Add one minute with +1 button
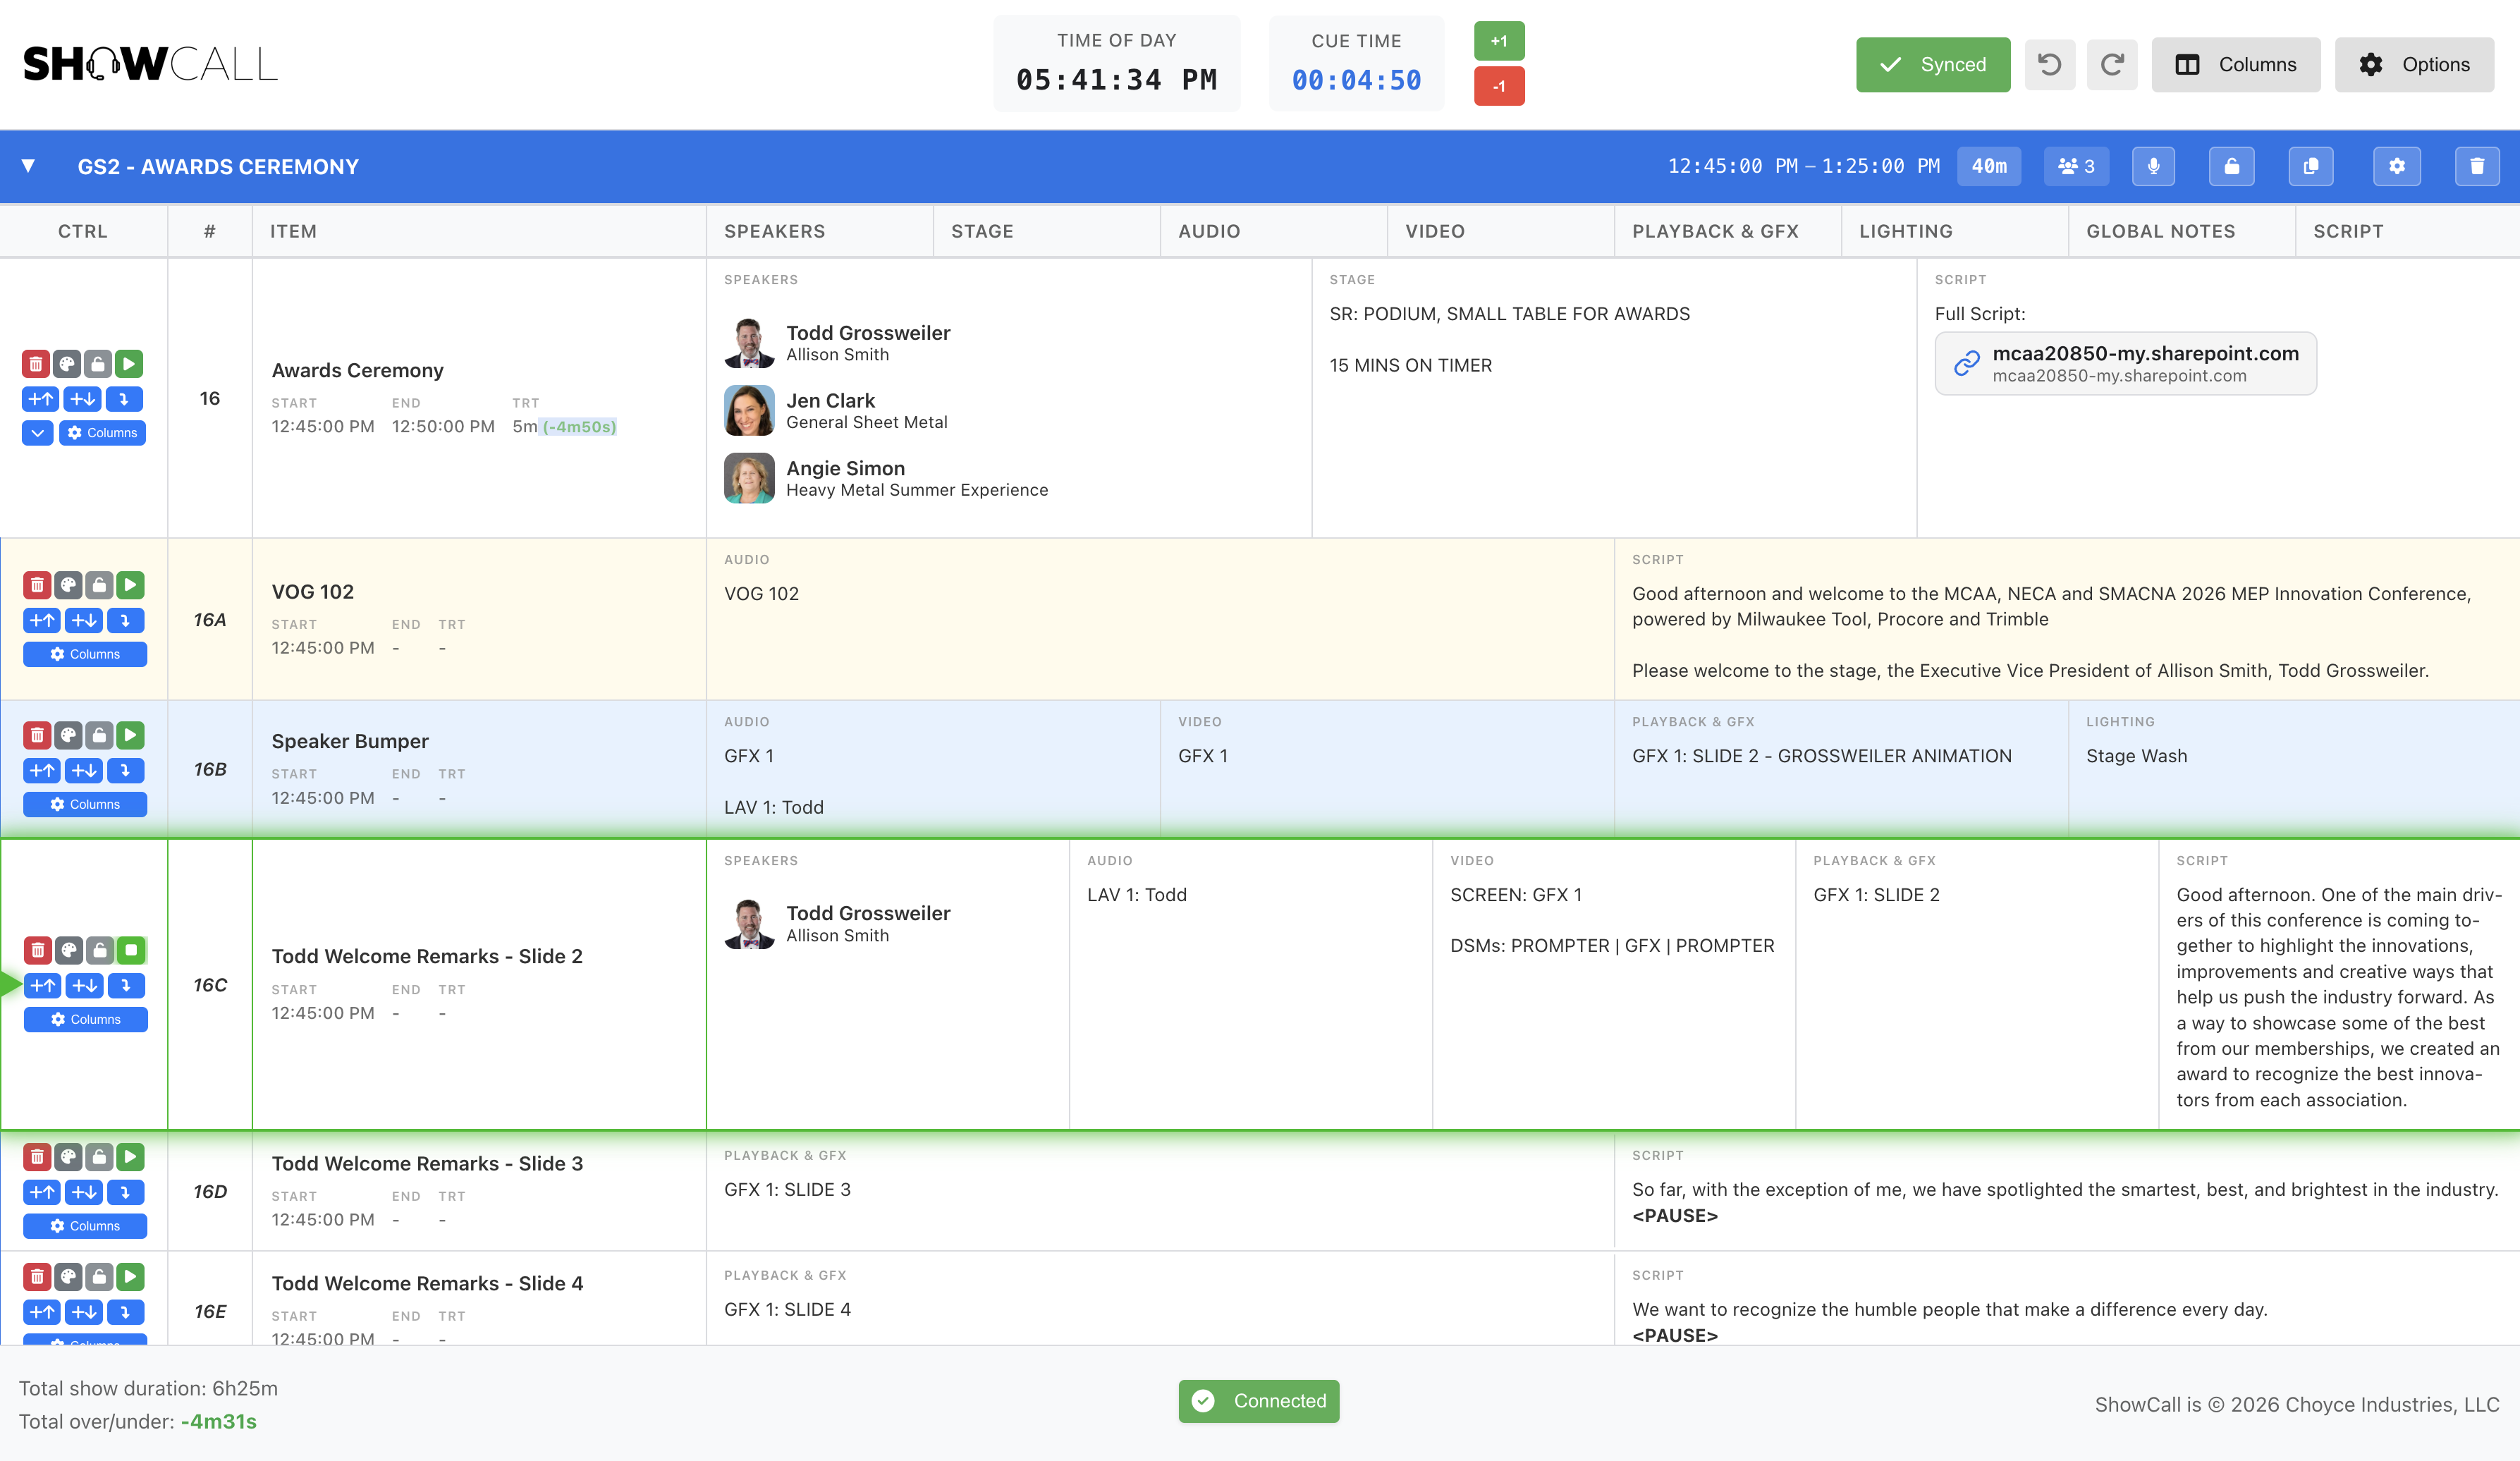The height and width of the screenshot is (1461, 2520). [1499, 41]
